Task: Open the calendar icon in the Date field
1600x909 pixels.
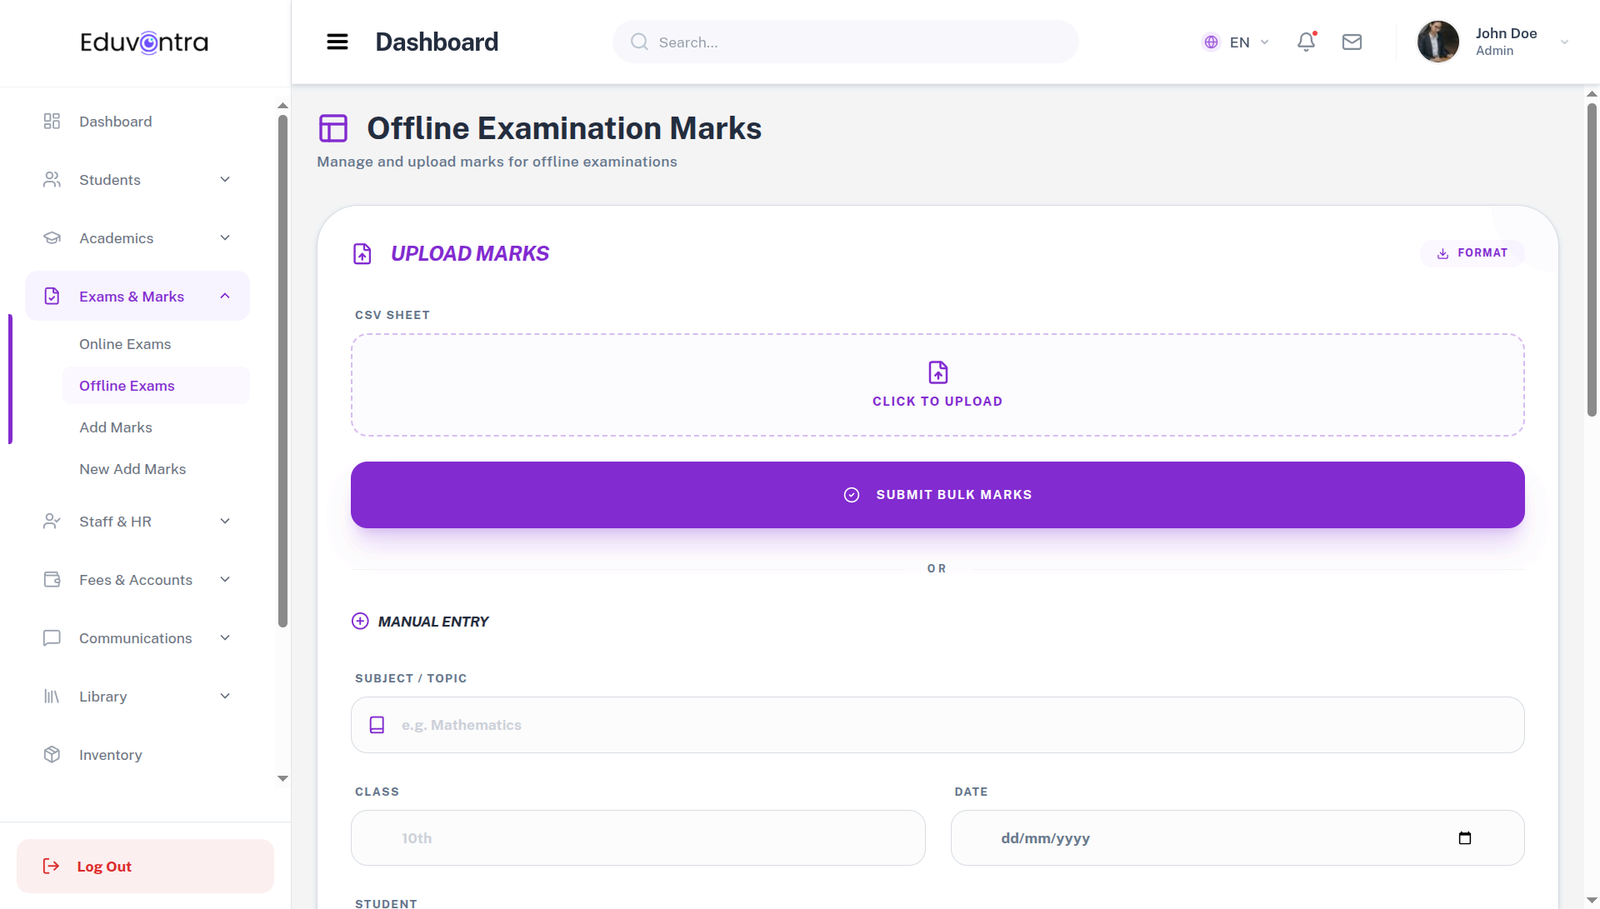Action: point(1465,838)
